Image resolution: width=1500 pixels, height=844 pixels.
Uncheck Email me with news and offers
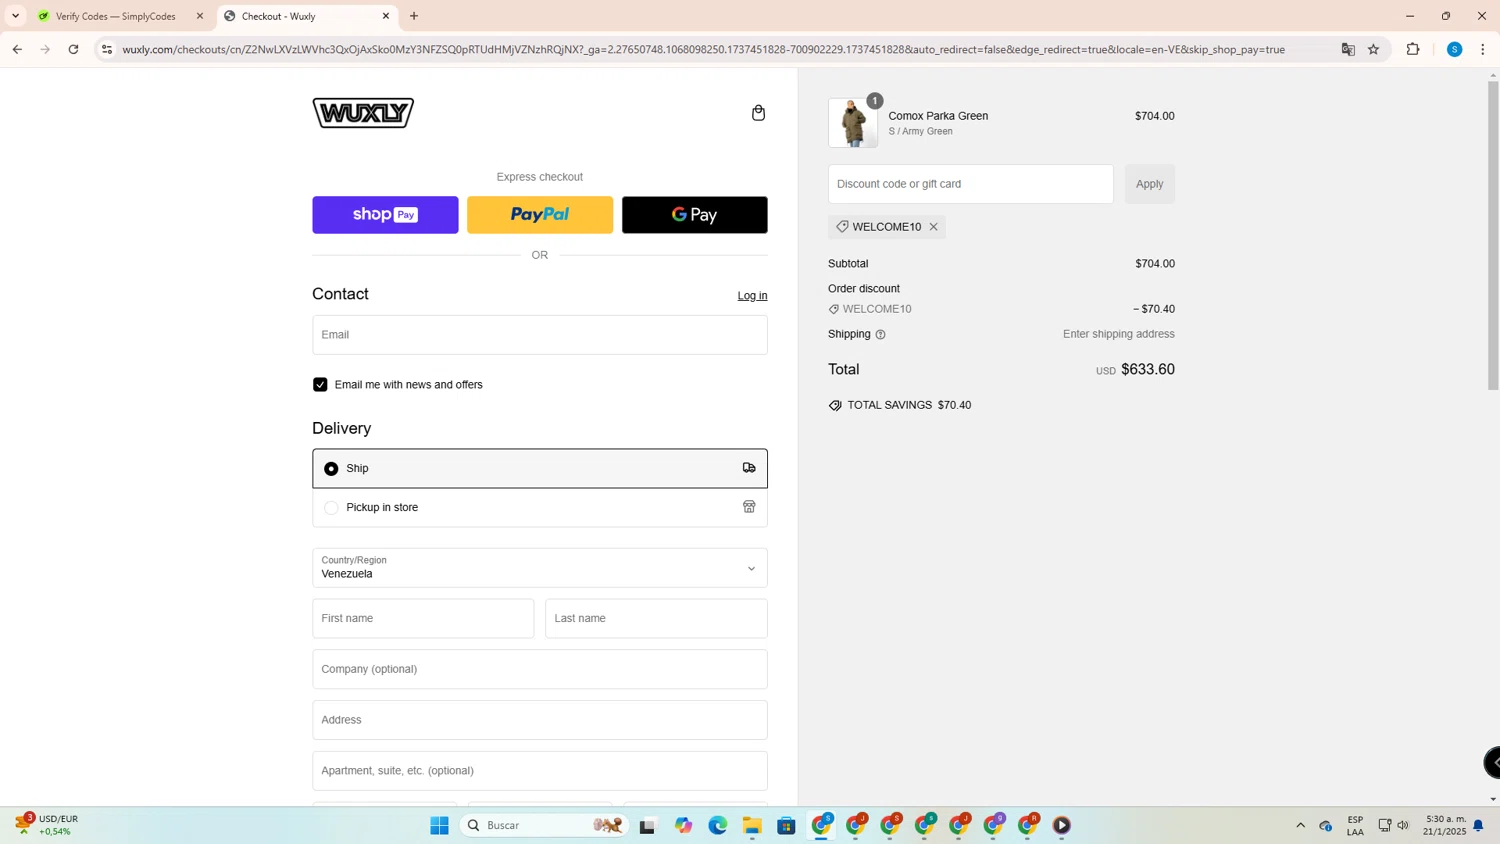(x=320, y=385)
